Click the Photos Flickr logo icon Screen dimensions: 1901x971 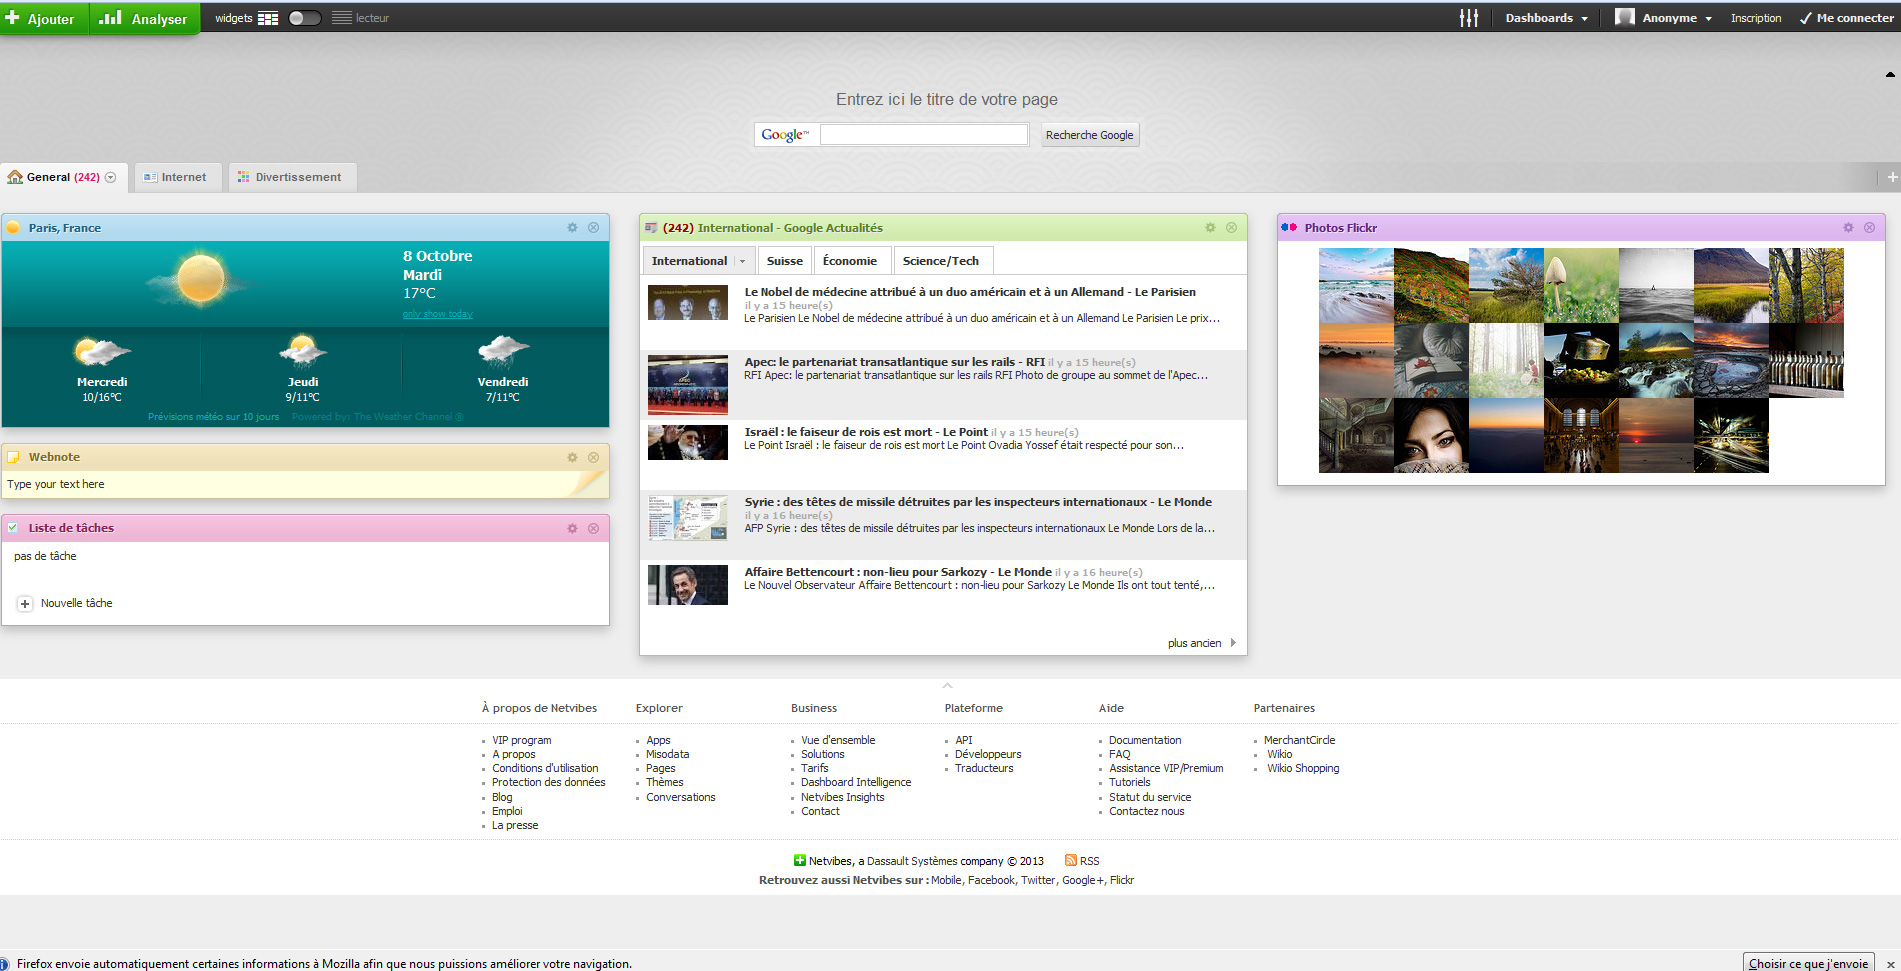click(x=1289, y=228)
